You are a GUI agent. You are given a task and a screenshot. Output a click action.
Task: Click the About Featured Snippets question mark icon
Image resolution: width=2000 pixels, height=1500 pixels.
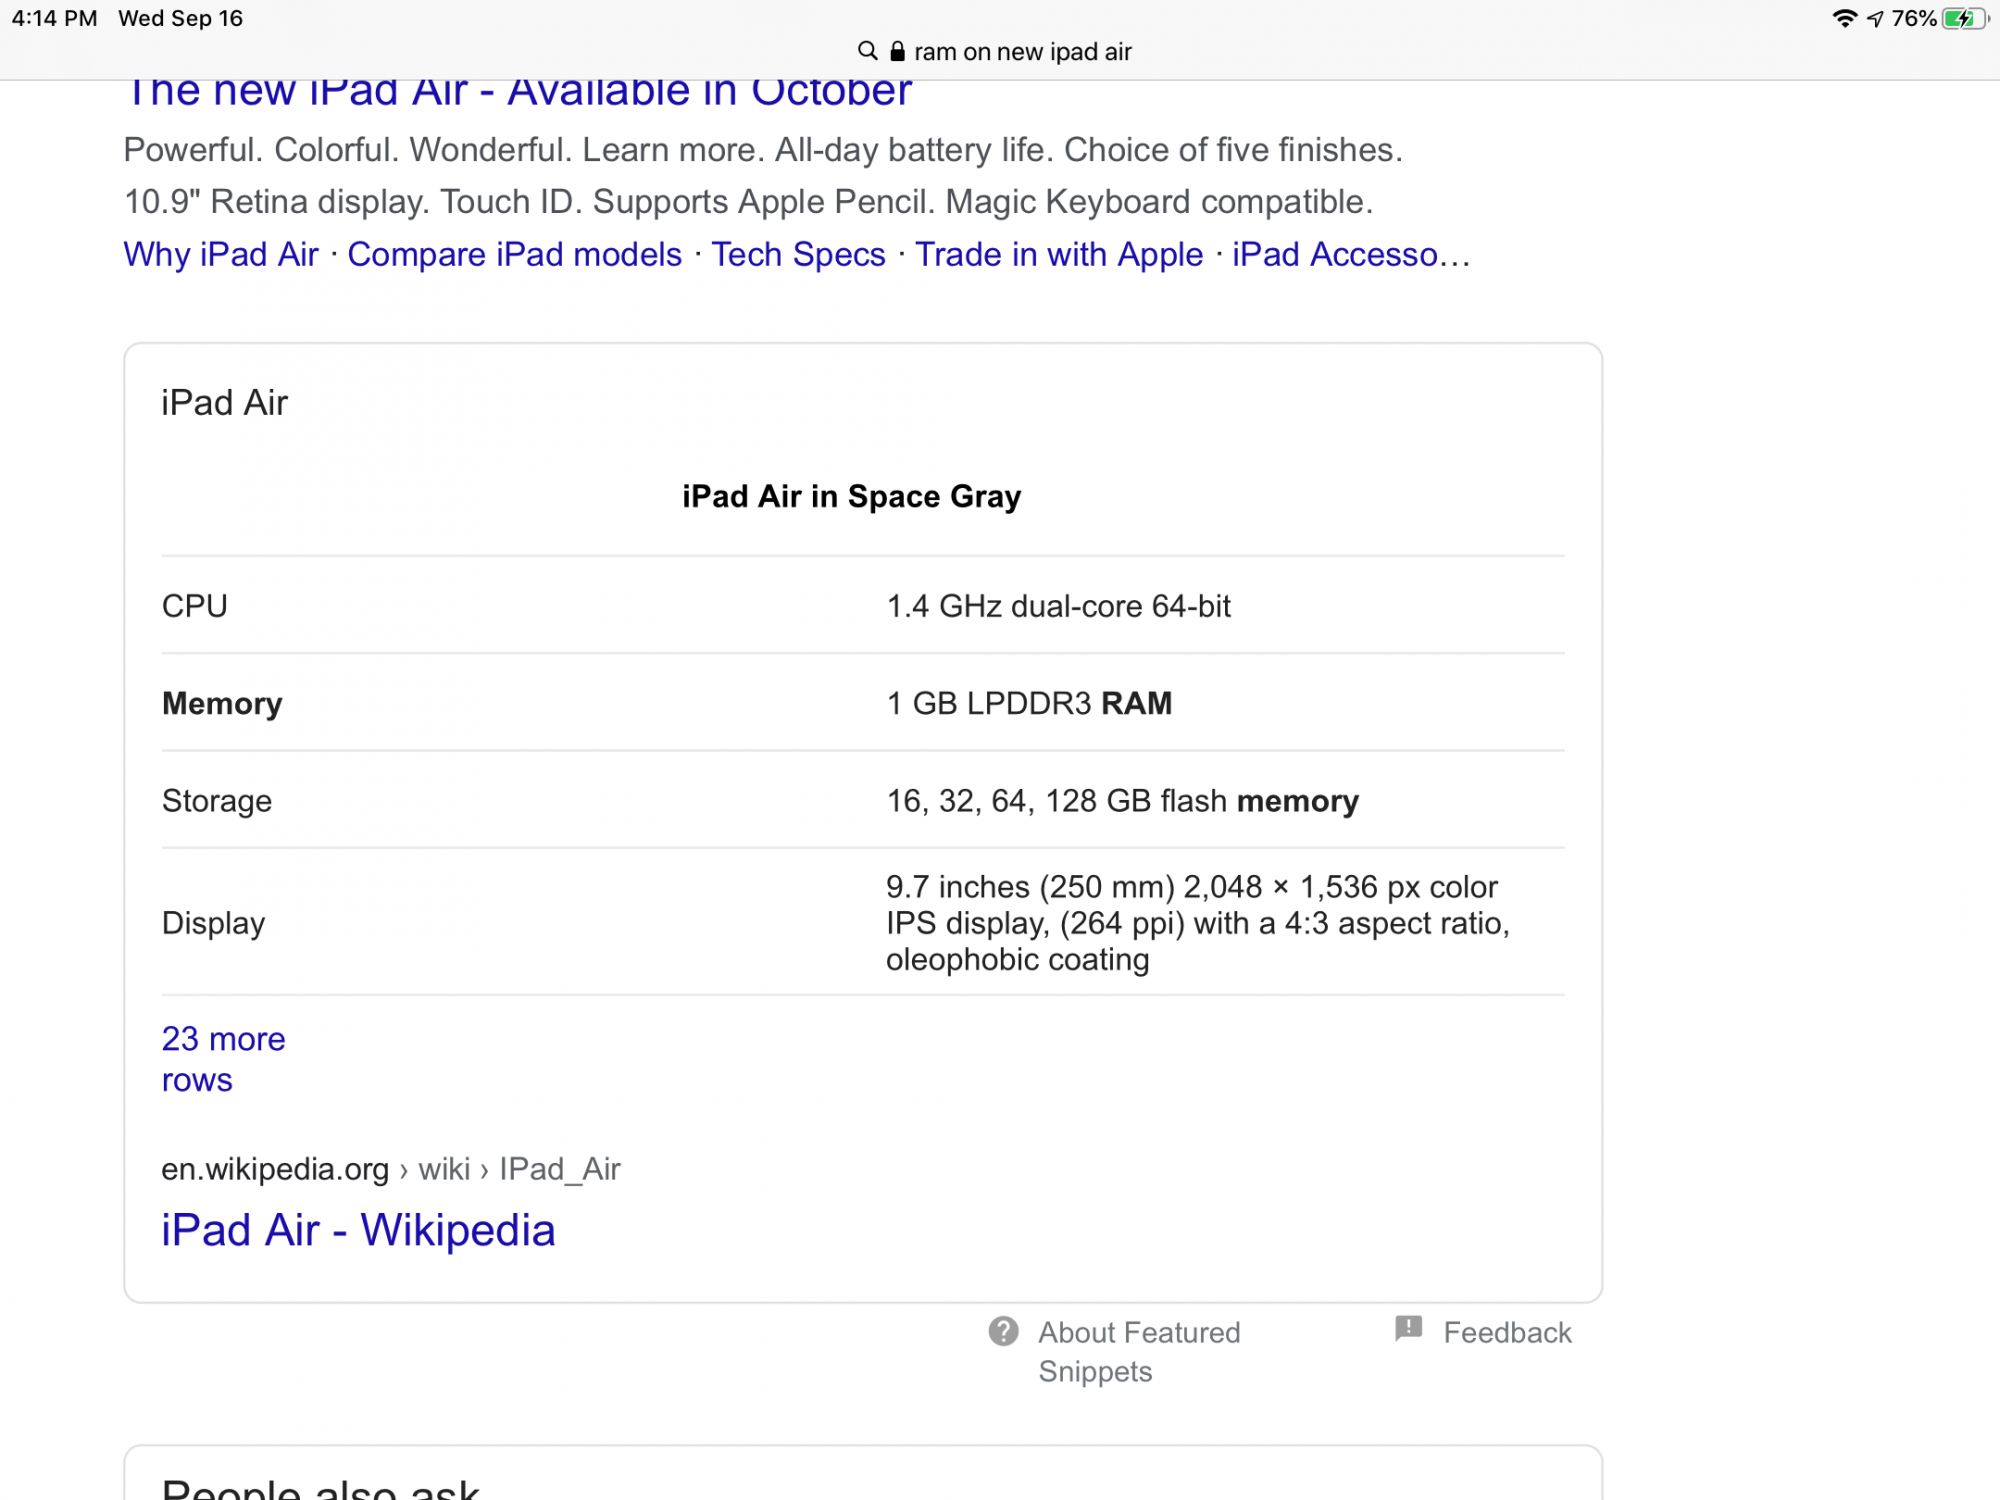point(1003,1331)
